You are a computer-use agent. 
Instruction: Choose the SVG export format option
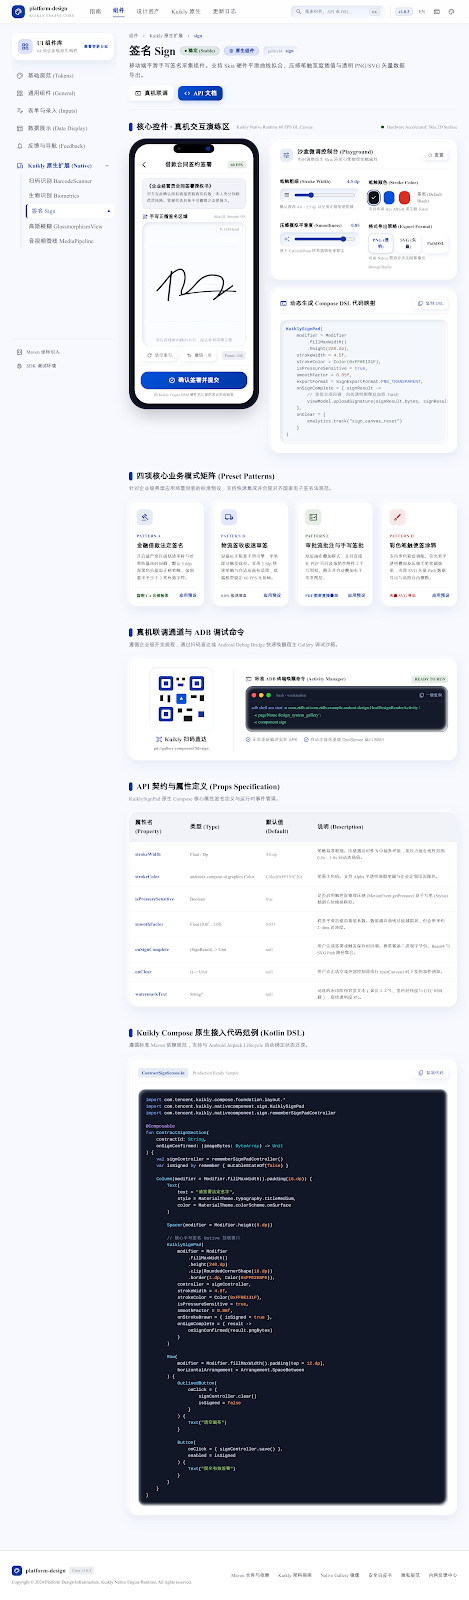coord(408,243)
